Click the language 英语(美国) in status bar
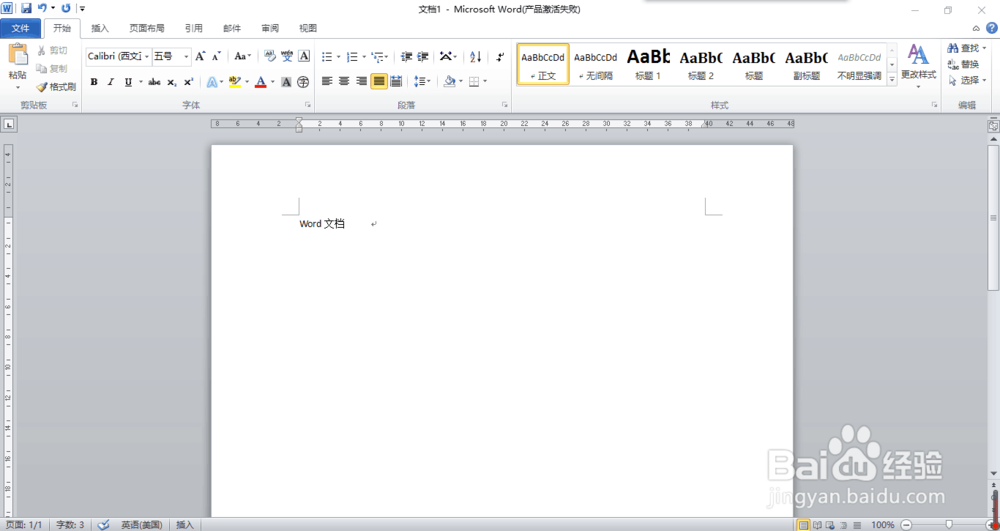The width and height of the screenshot is (1000, 531). 142,525
